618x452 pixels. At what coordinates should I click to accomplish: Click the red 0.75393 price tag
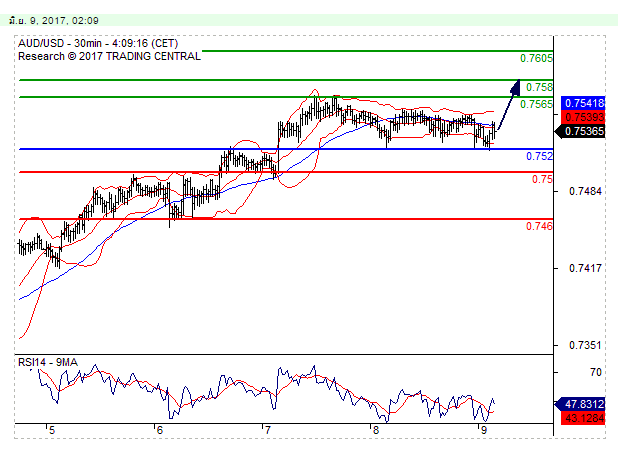tap(583, 117)
